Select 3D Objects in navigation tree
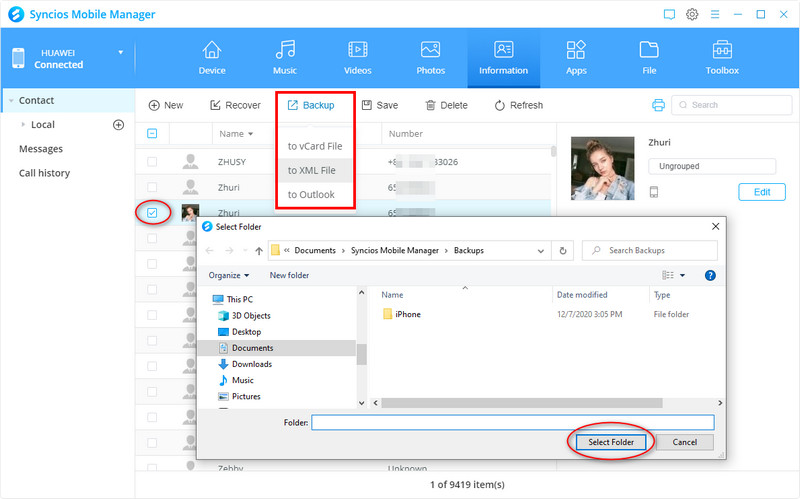The height and width of the screenshot is (499, 800). pos(251,316)
